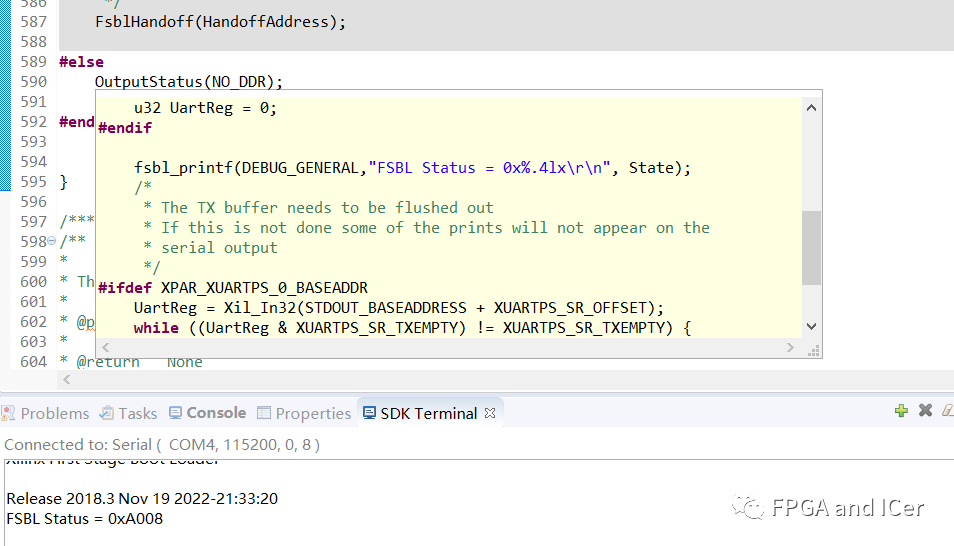The width and height of the screenshot is (954, 546).
Task: Disconnect the terminal with the X icon
Action: click(925, 410)
